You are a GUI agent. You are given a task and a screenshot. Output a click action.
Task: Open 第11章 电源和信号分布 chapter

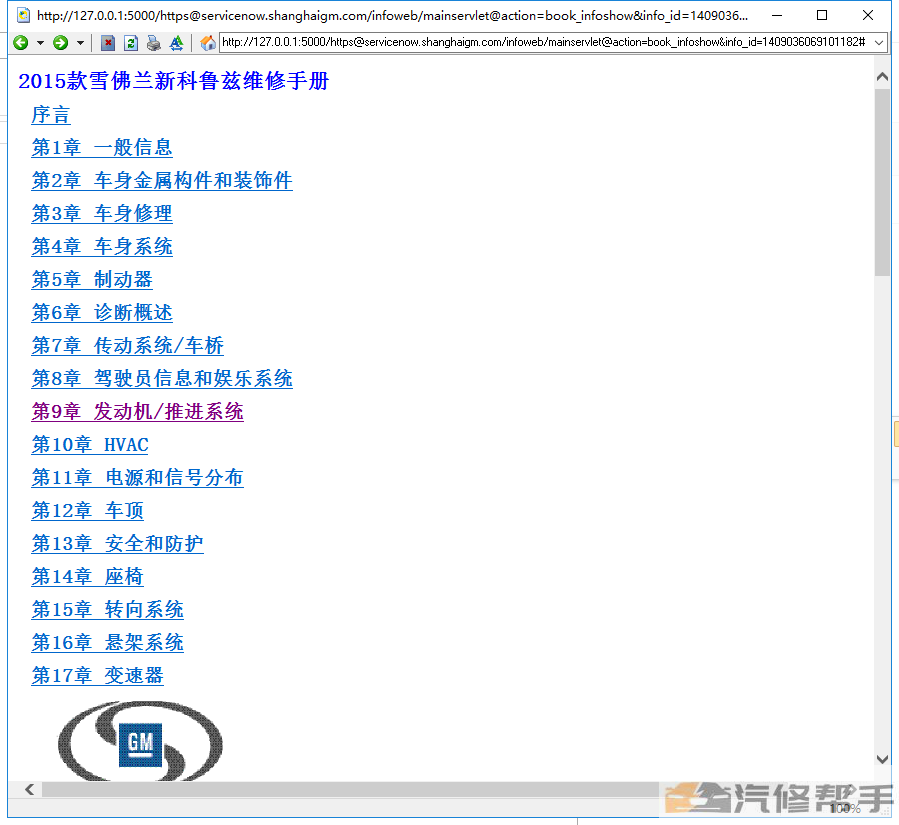point(138,478)
